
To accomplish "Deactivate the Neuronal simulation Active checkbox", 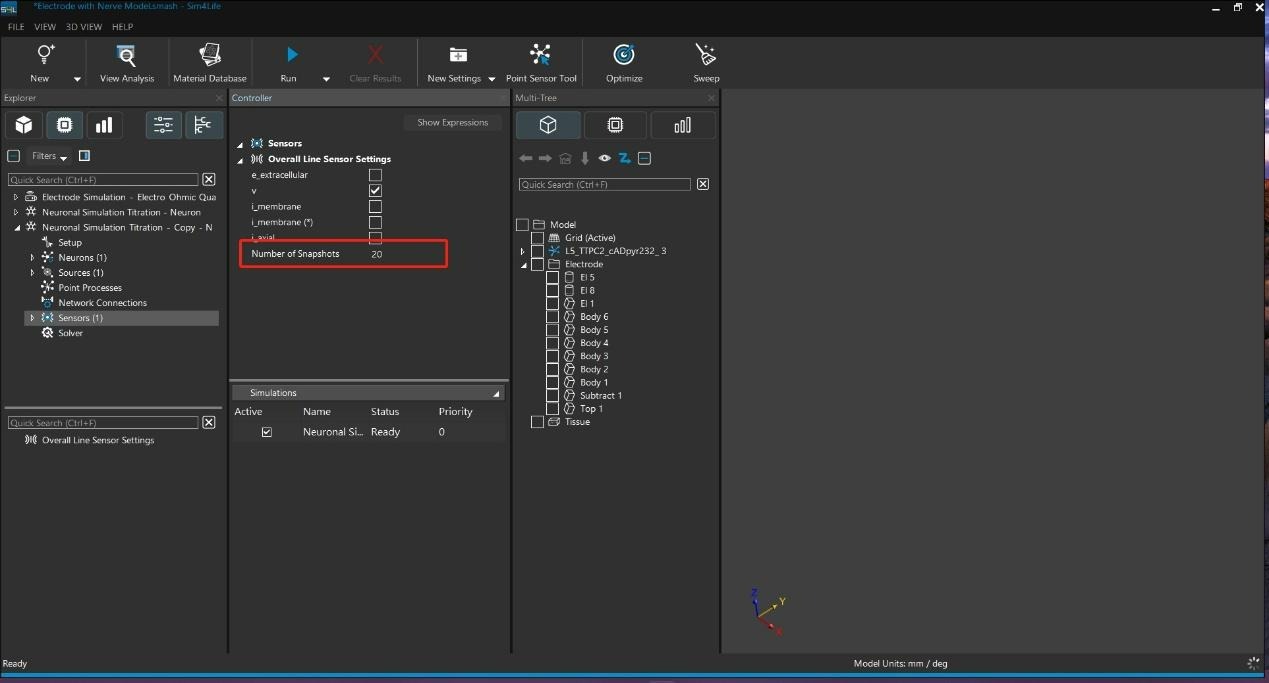I will (267, 432).
